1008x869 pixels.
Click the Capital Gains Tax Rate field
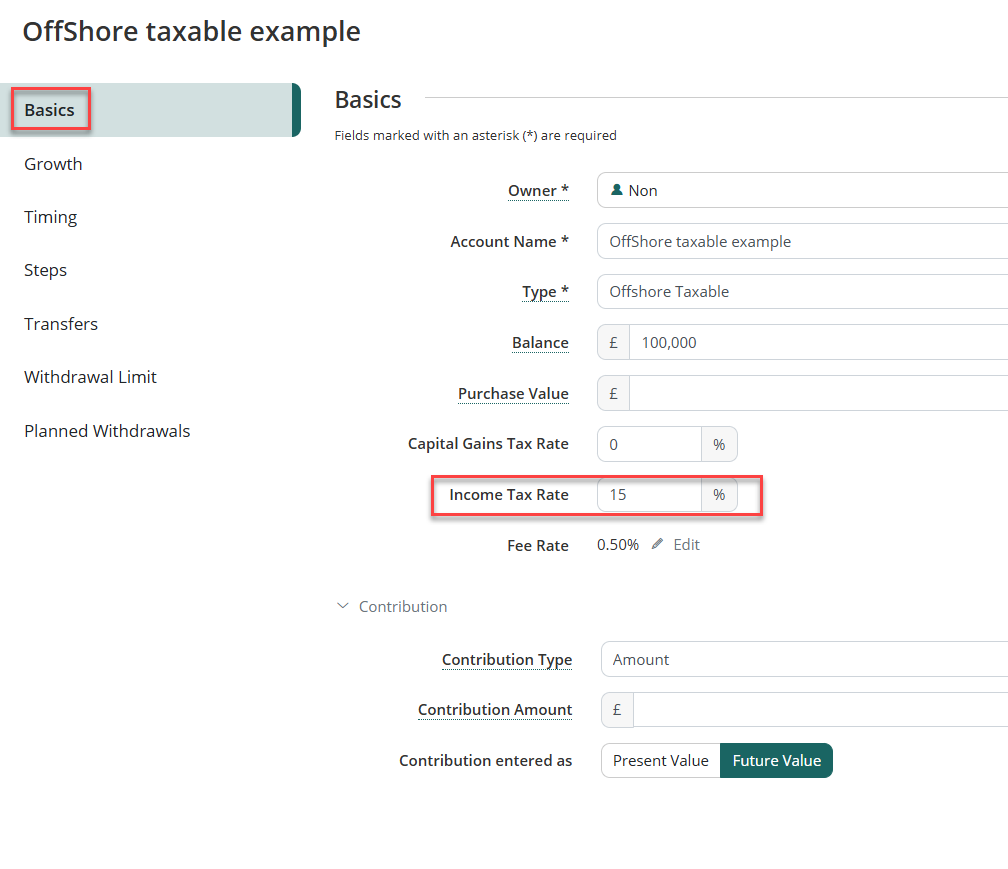pos(649,444)
